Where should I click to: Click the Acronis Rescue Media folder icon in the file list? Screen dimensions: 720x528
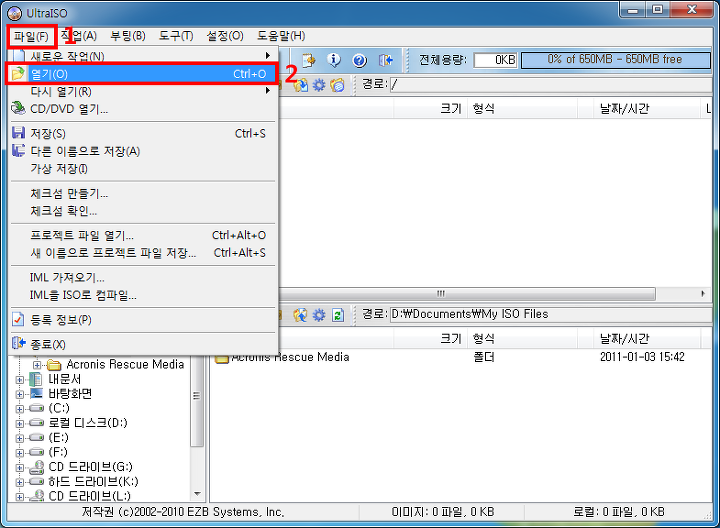click(x=222, y=358)
